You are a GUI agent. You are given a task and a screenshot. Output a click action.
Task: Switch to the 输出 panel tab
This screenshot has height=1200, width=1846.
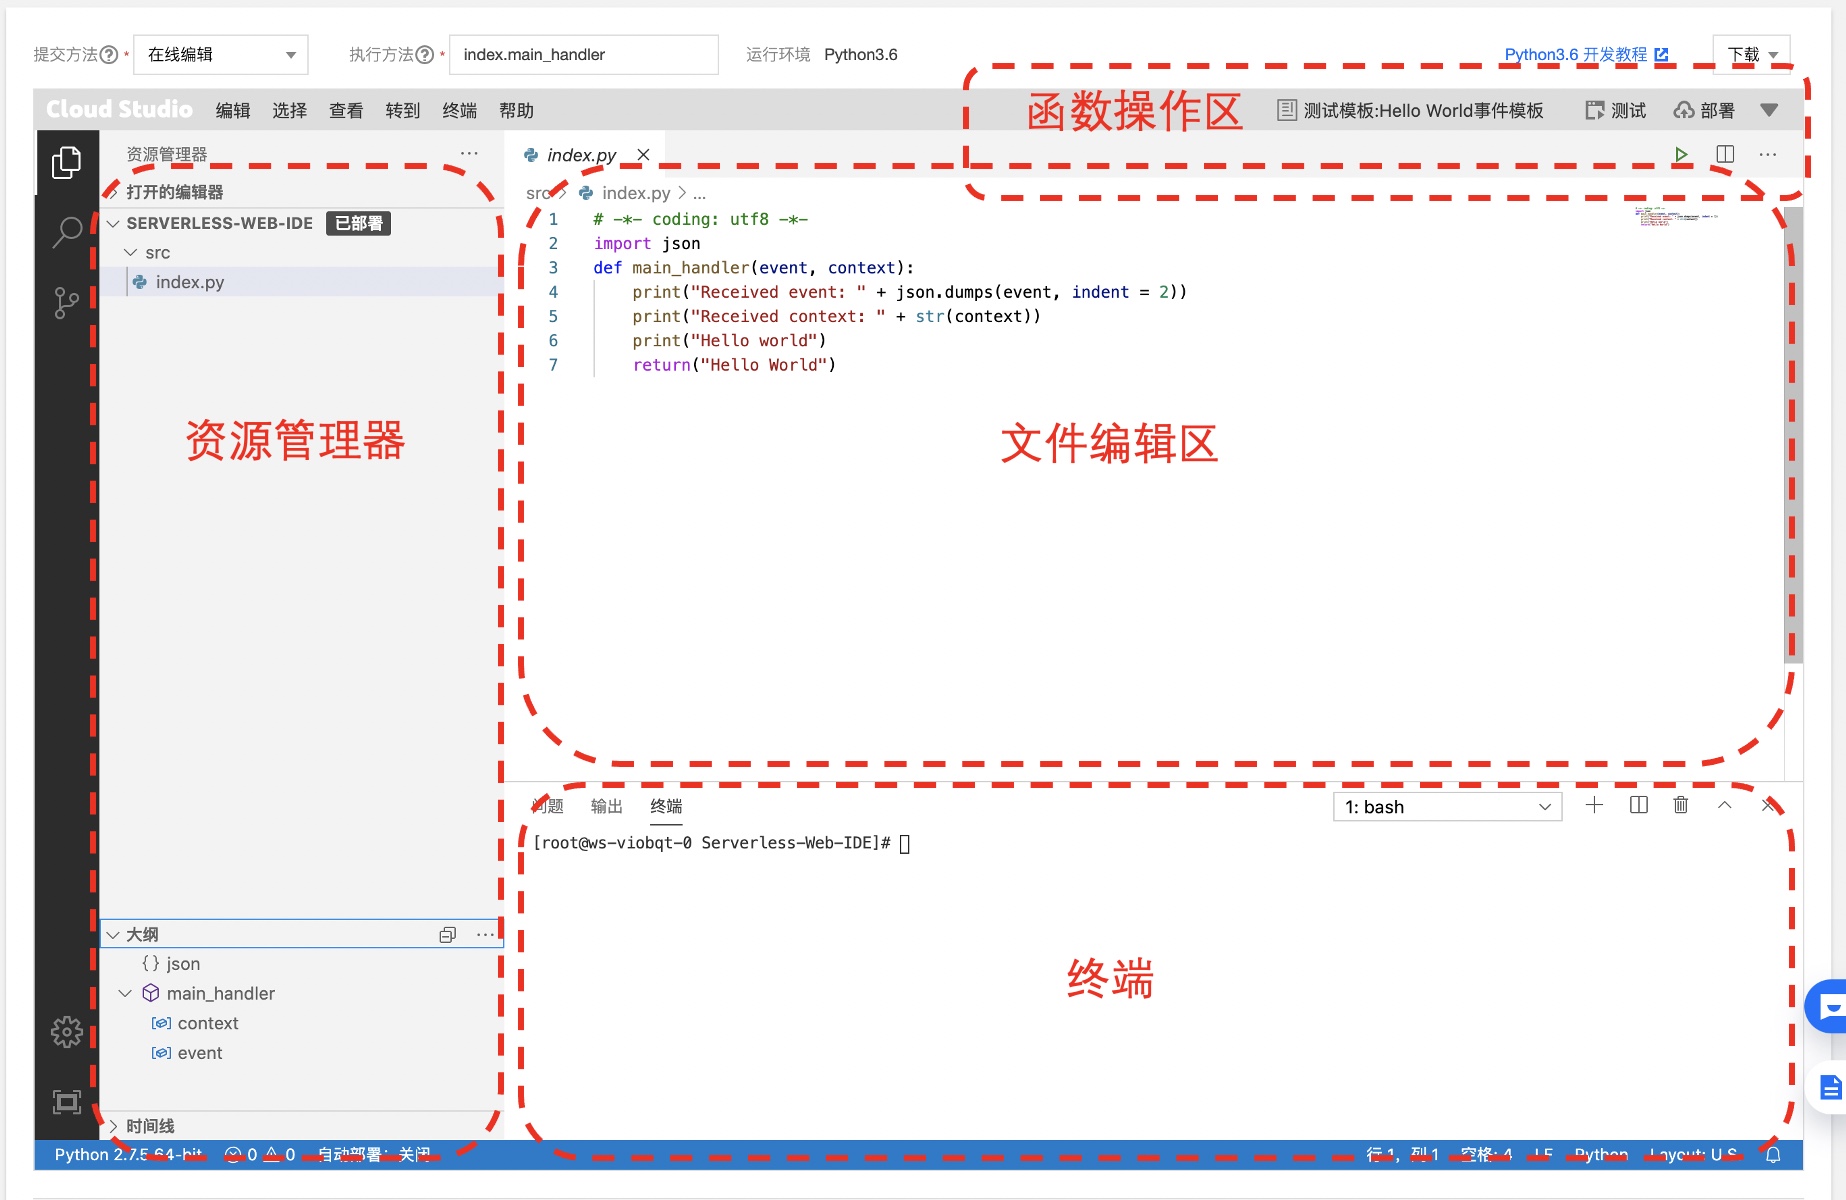pos(606,806)
